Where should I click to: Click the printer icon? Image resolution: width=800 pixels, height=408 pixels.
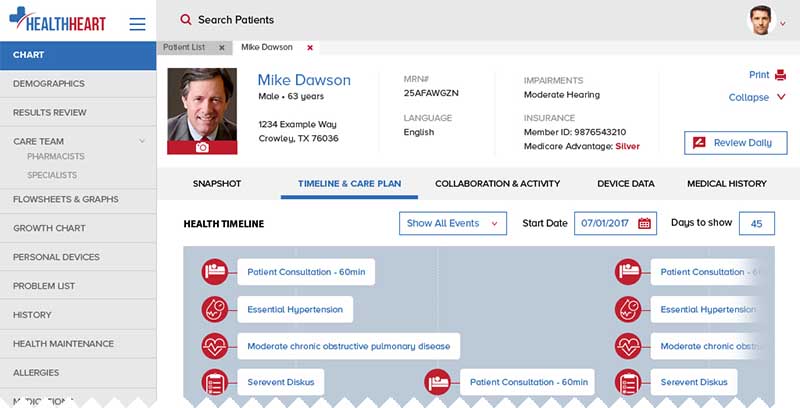(779, 75)
